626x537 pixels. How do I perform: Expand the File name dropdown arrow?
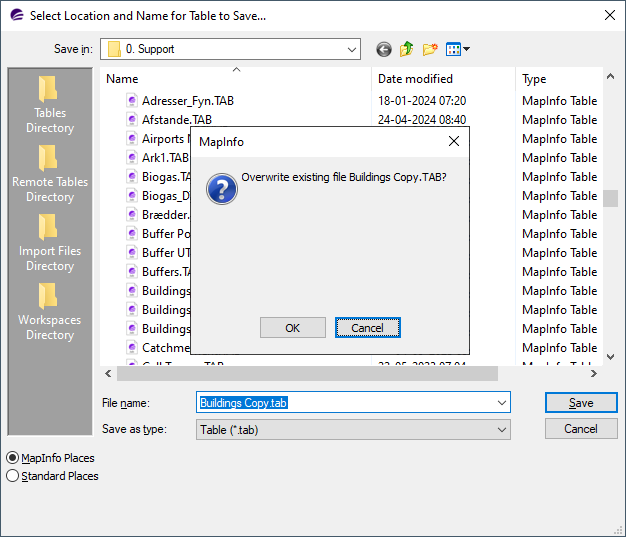[x=502, y=403]
